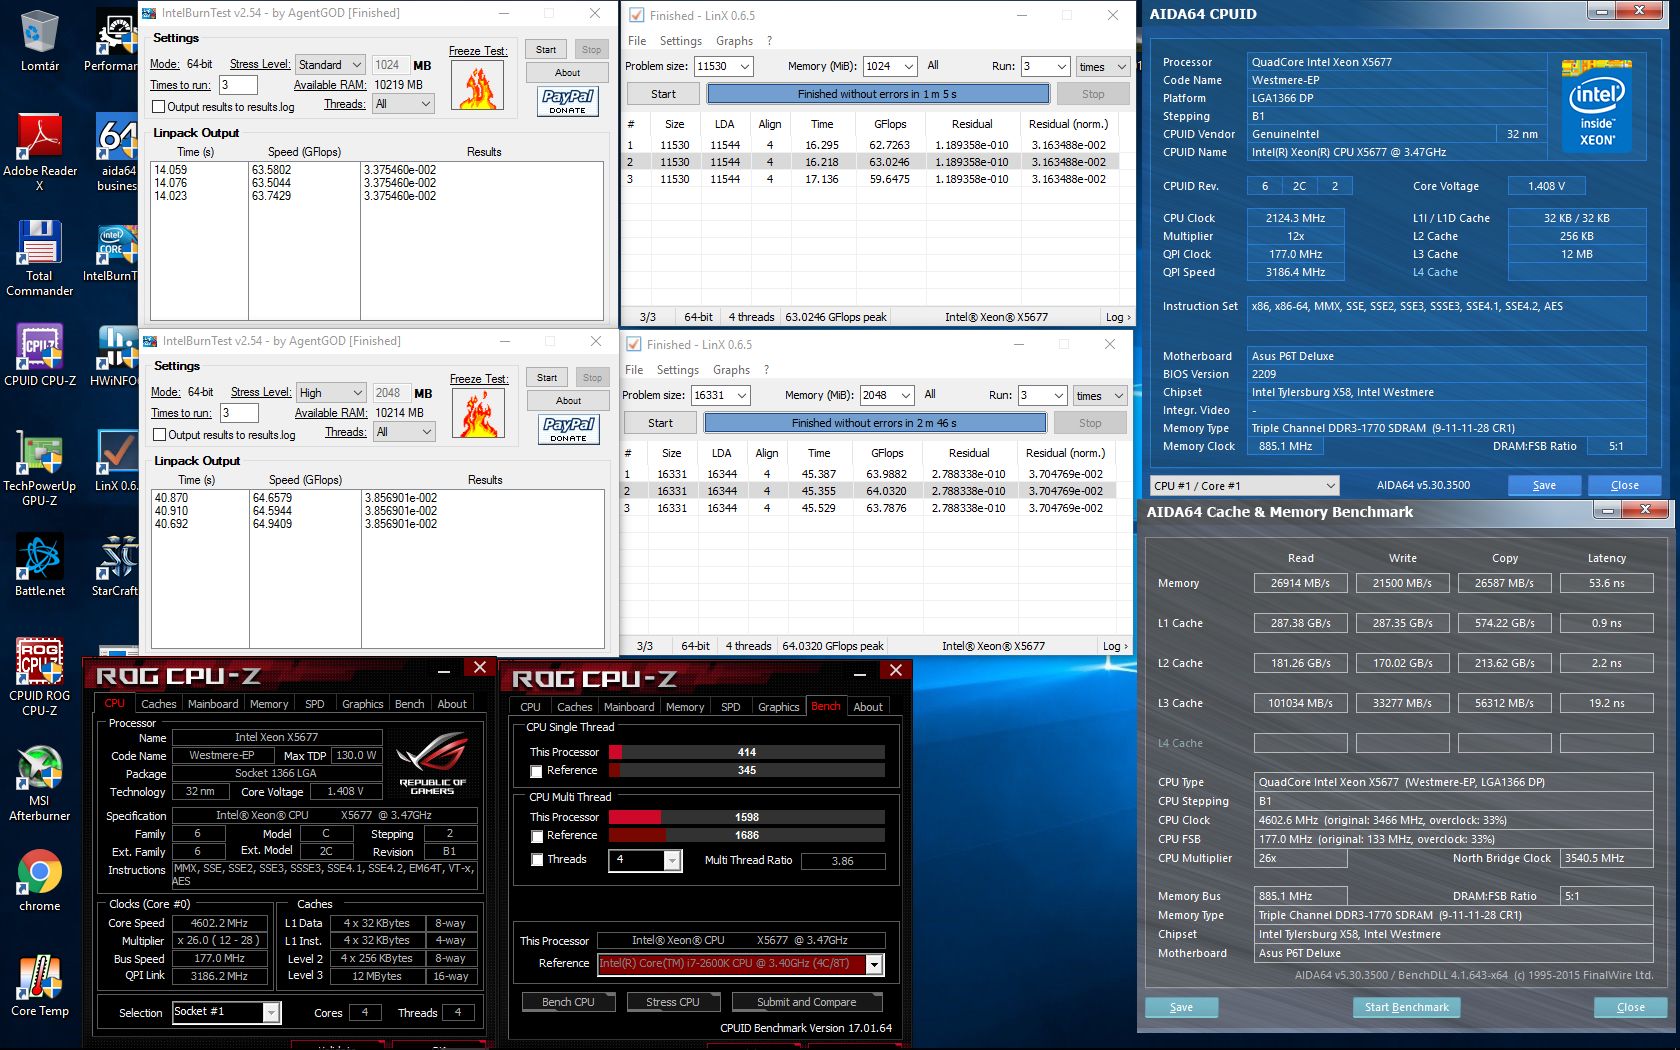Viewport: 1680px width, 1050px height.
Task: Click Start in top LinX window
Action: 663,94
